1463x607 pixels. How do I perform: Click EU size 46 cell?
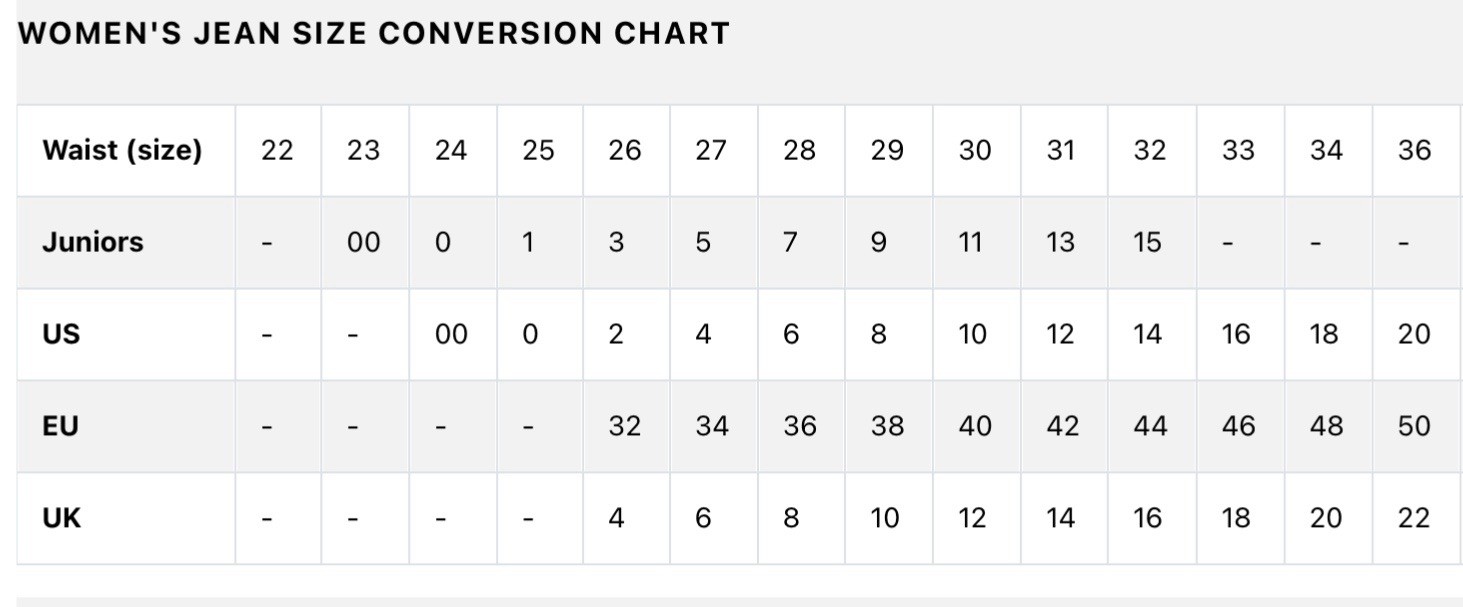pyautogui.click(x=1237, y=427)
